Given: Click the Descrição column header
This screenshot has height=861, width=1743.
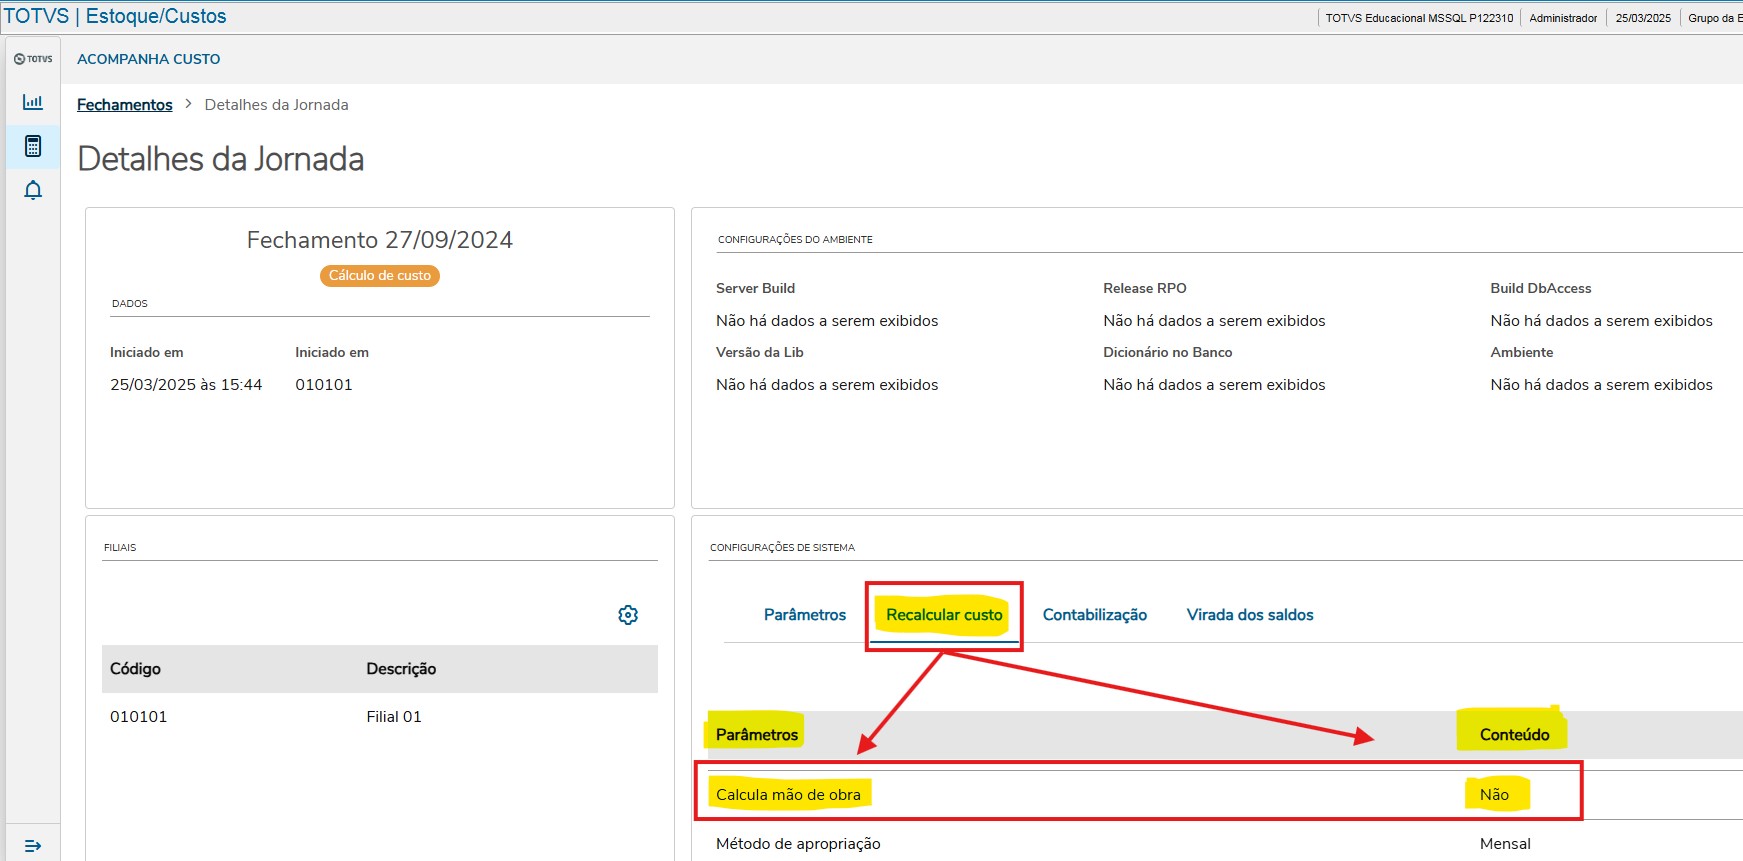Looking at the screenshot, I should [x=401, y=669].
